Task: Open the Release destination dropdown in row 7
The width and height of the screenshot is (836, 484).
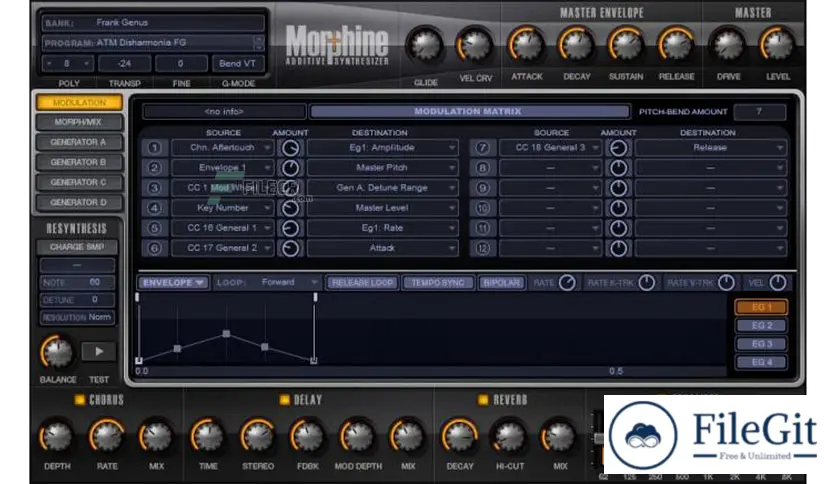Action: coord(711,148)
